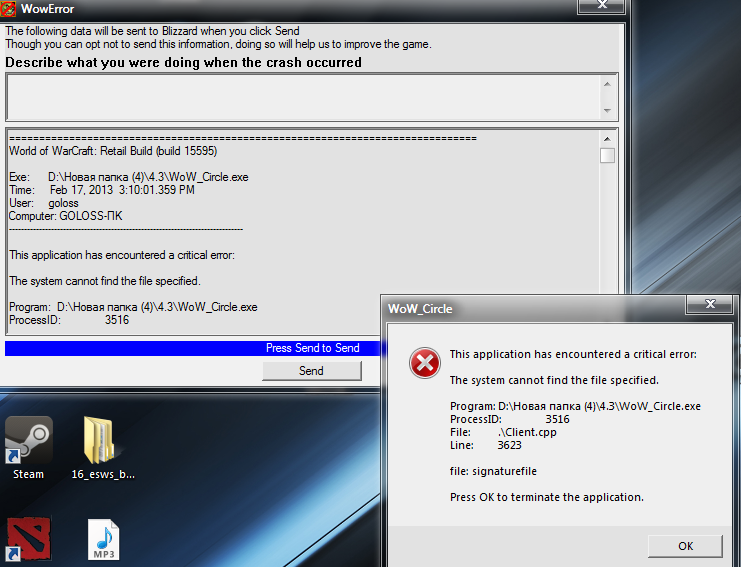This screenshot has height=567, width=741.
Task: Click the 'Feb 17, 2013' time line
Action: point(102,190)
